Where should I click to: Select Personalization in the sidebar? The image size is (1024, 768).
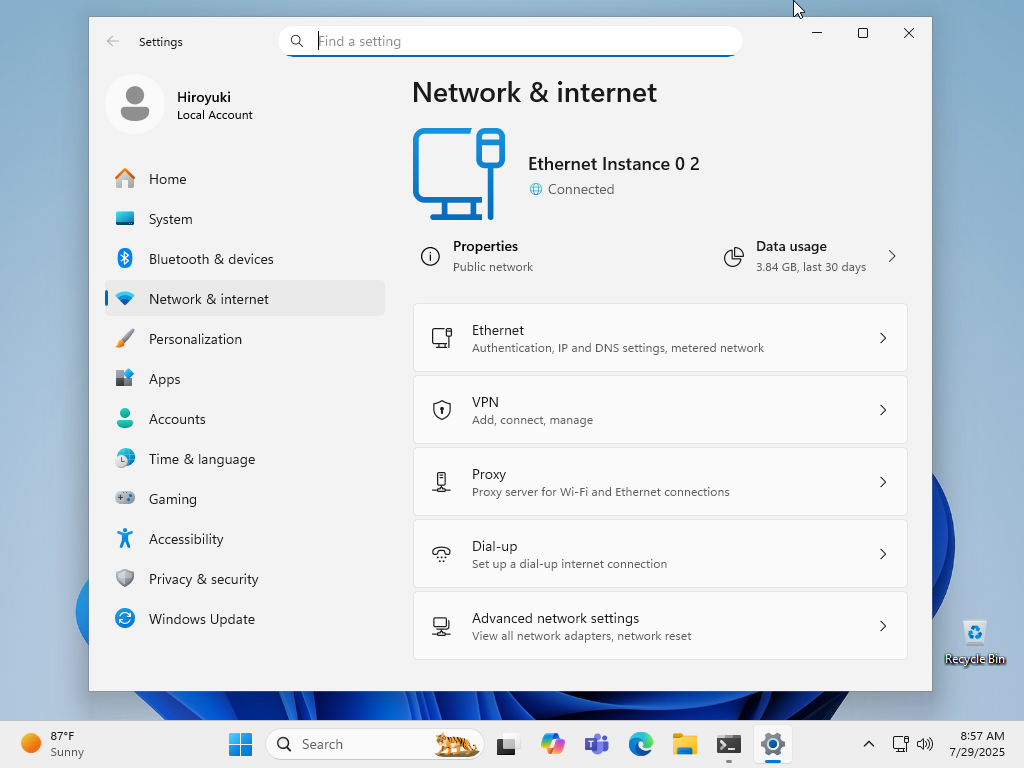point(195,338)
